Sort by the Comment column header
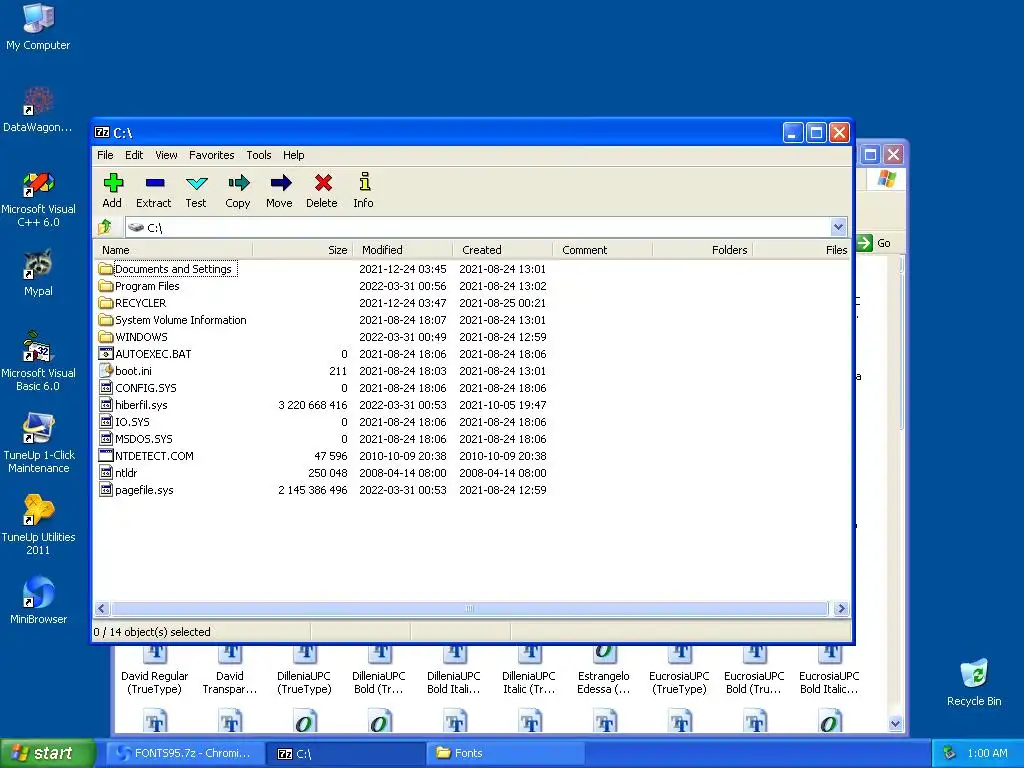 click(603, 250)
